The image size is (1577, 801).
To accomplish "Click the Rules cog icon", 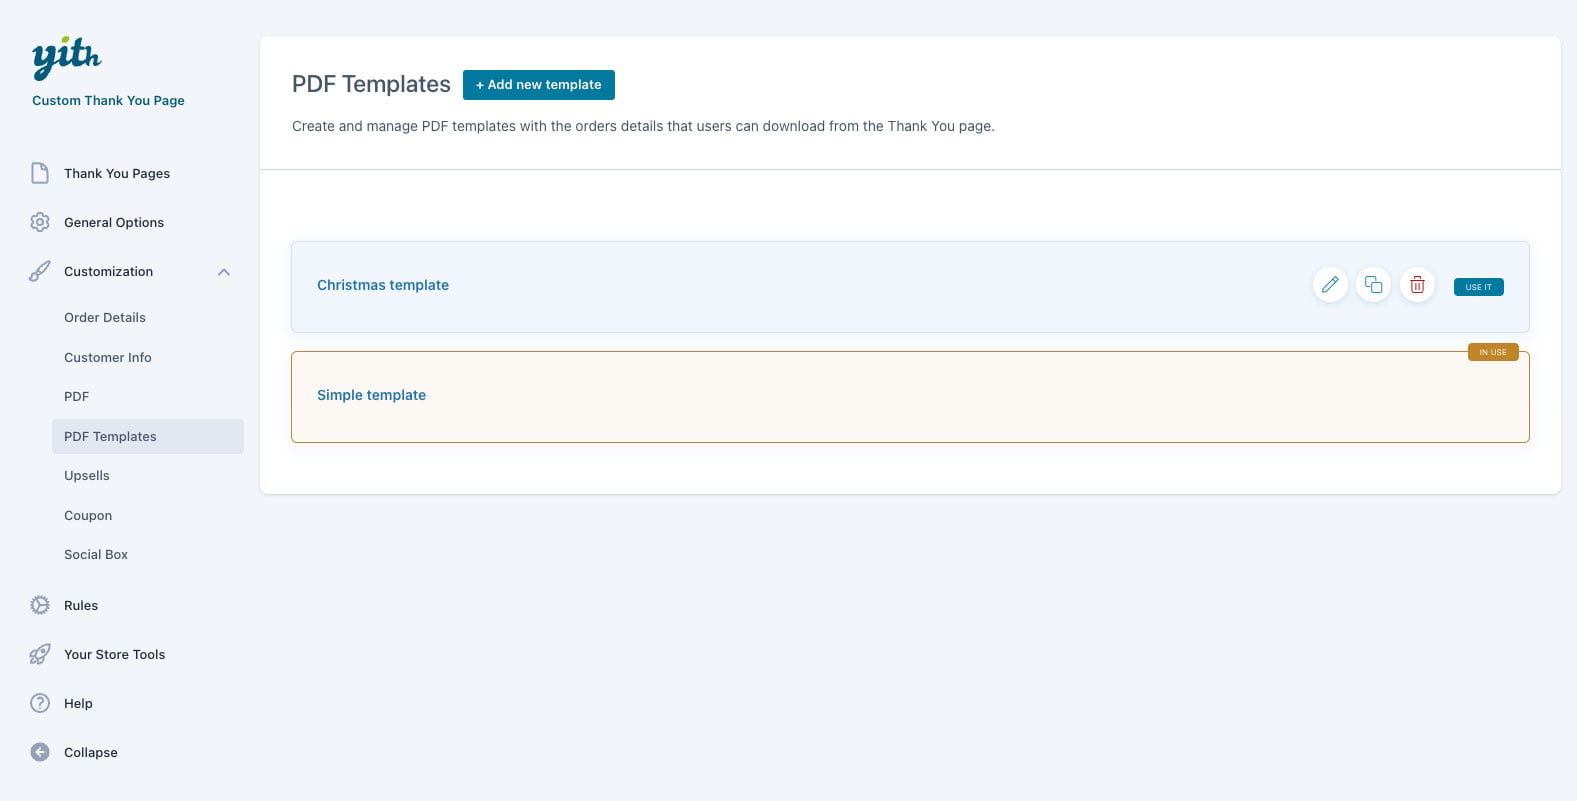I will (x=40, y=605).
